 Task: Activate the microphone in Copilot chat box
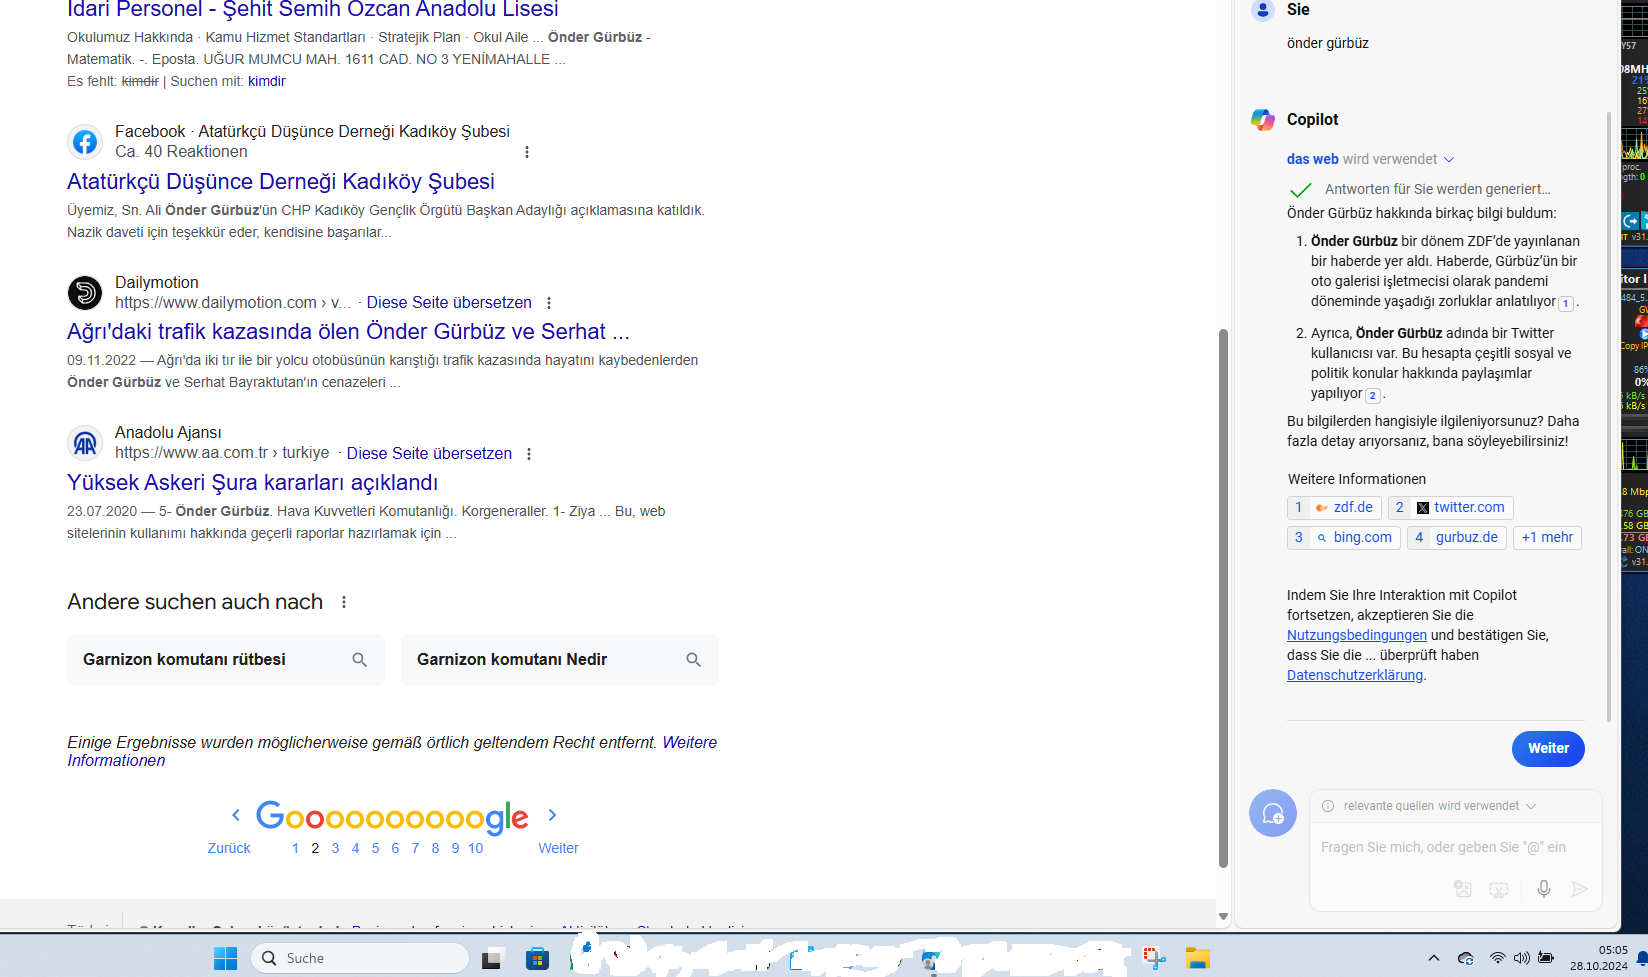pos(1544,888)
